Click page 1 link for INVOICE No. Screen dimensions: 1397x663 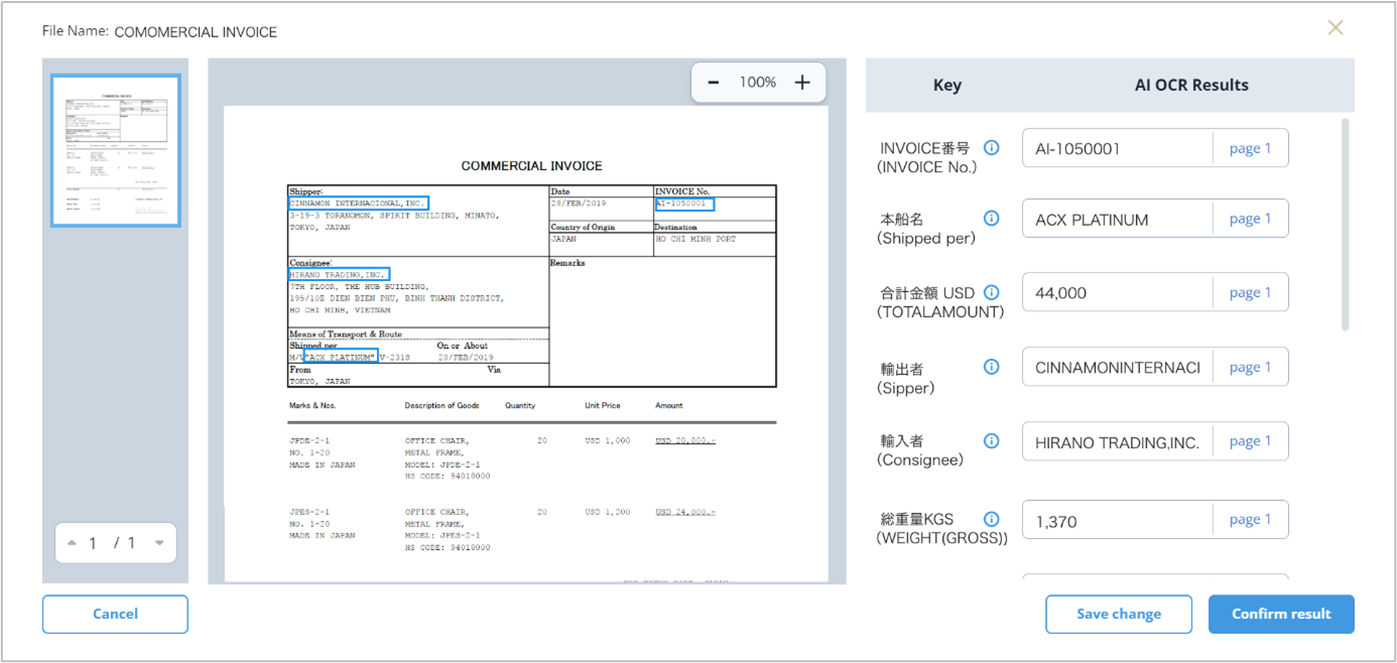click(1250, 148)
